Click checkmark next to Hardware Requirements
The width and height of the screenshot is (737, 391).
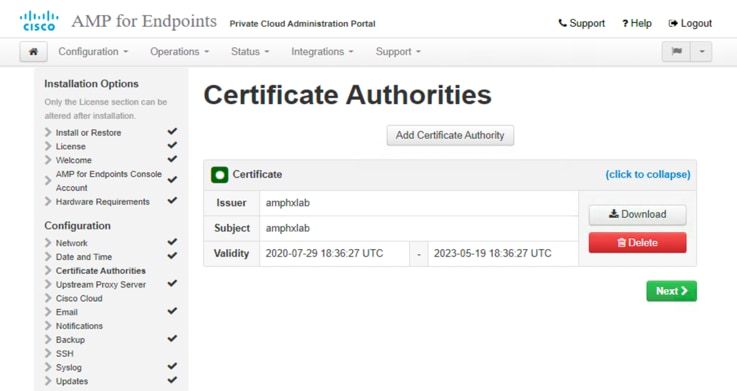172,200
